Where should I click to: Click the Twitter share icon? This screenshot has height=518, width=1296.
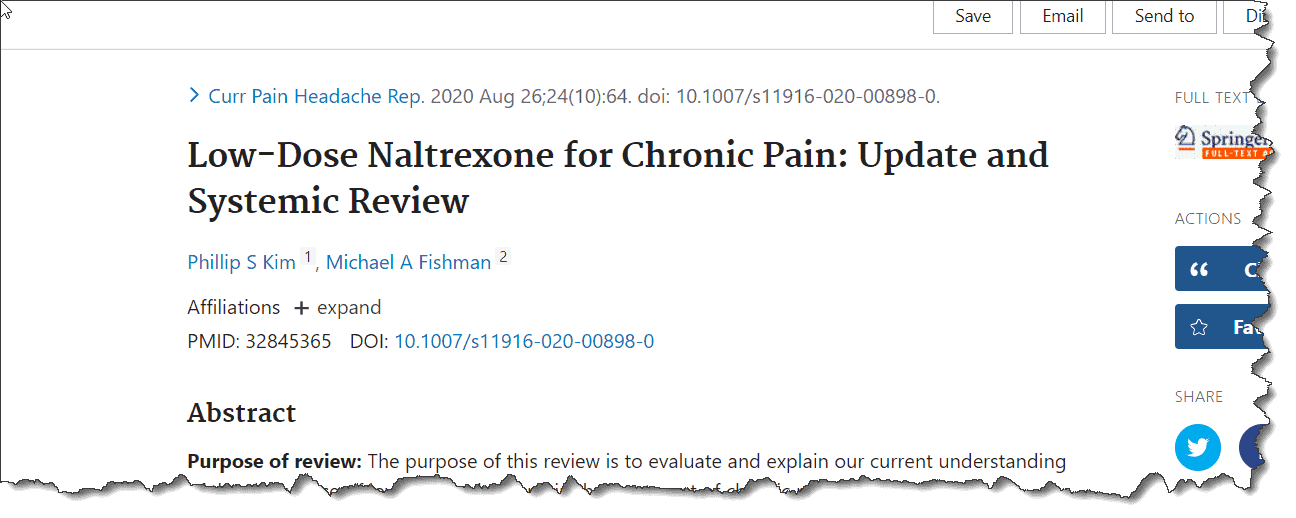click(1197, 447)
